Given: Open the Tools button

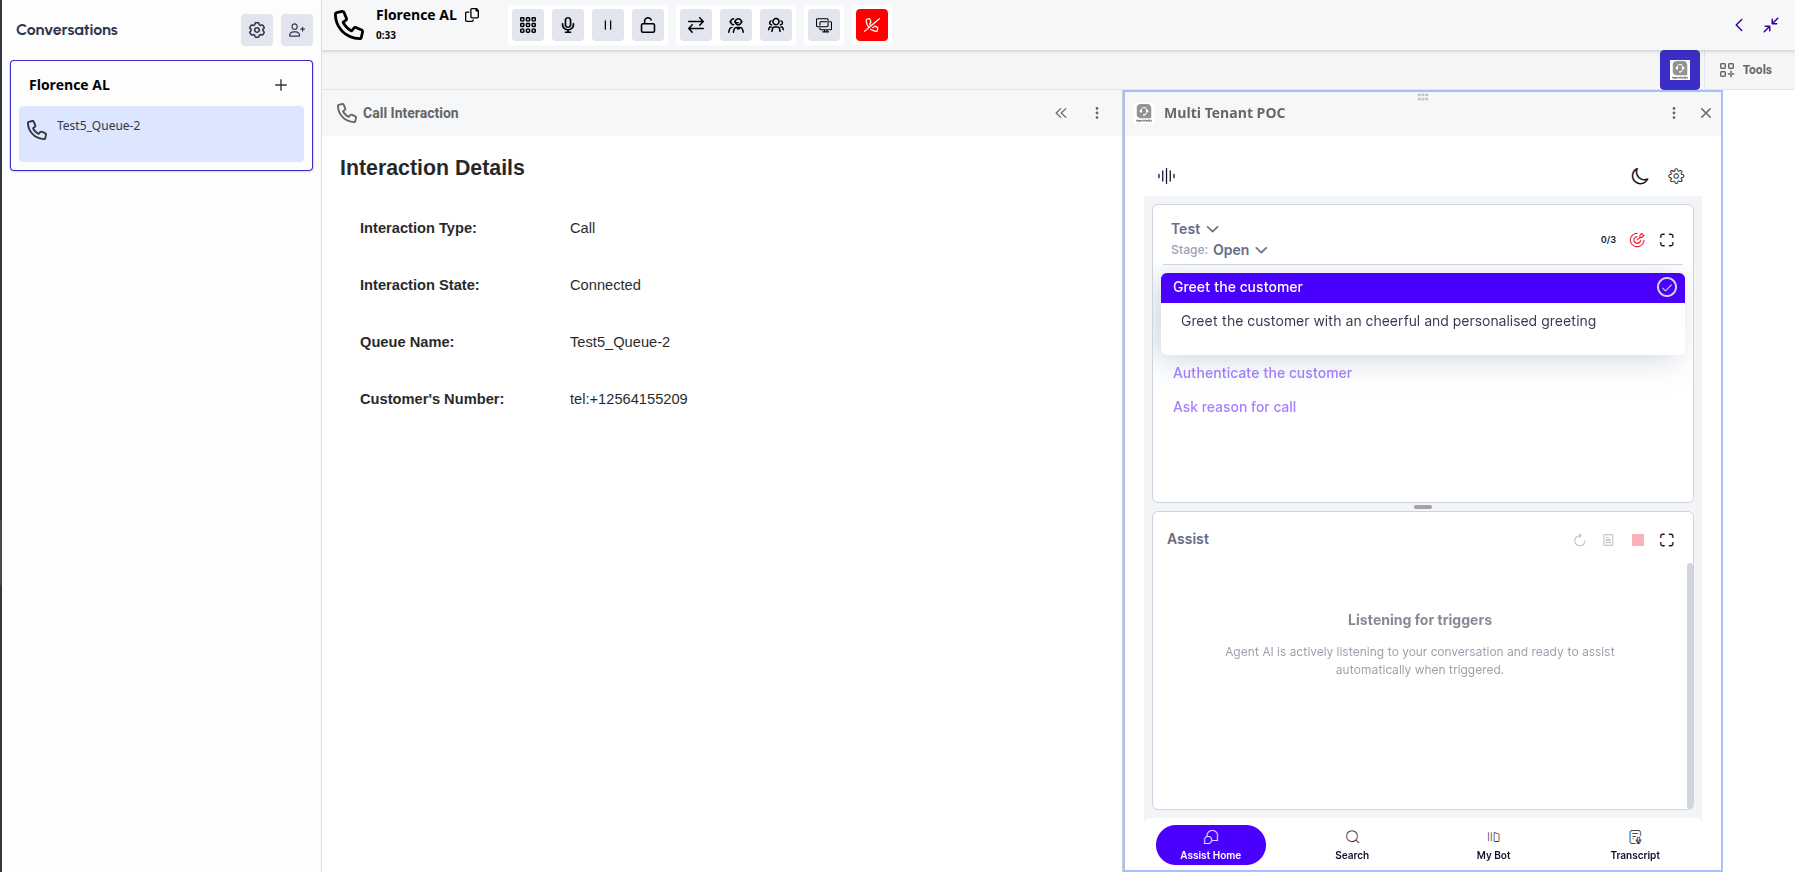Looking at the screenshot, I should [x=1745, y=70].
